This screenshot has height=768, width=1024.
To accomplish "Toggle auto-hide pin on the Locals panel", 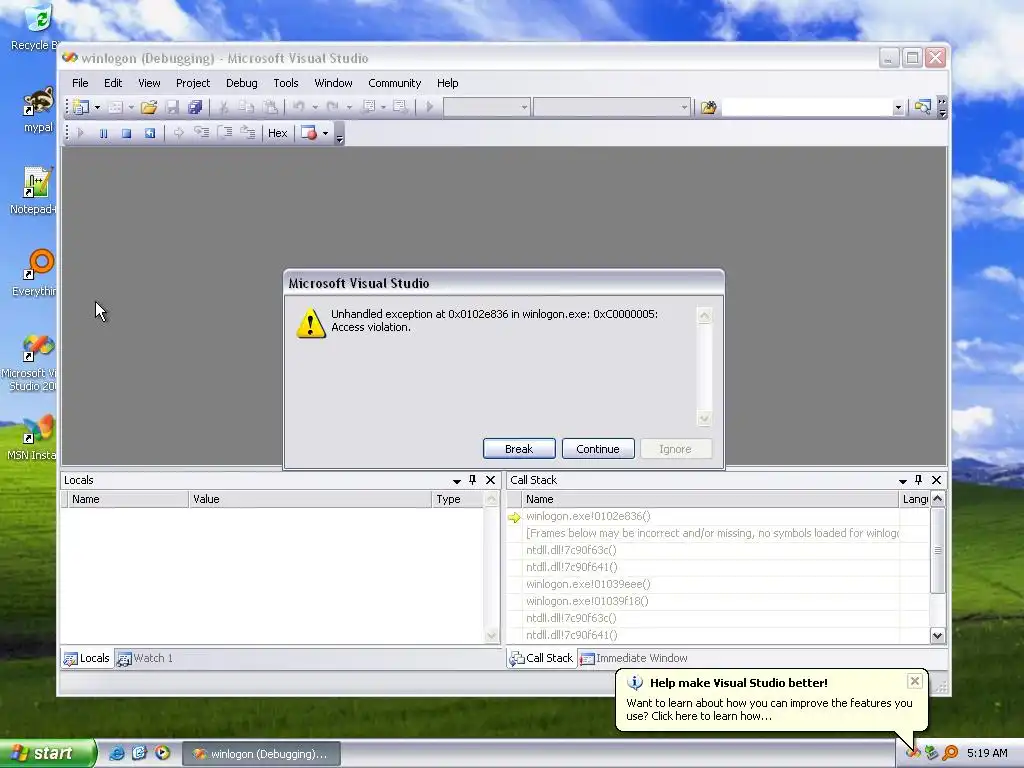I will (x=473, y=480).
